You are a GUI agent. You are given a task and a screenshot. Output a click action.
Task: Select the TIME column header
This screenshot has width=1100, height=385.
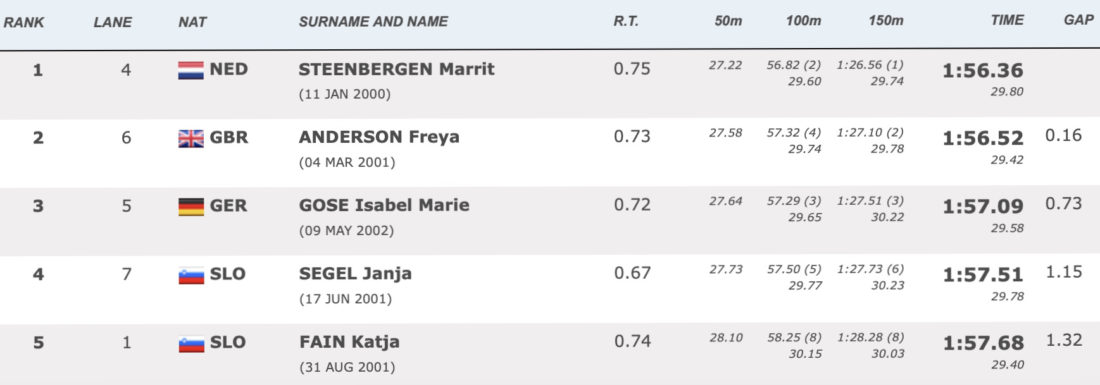coord(1007,21)
